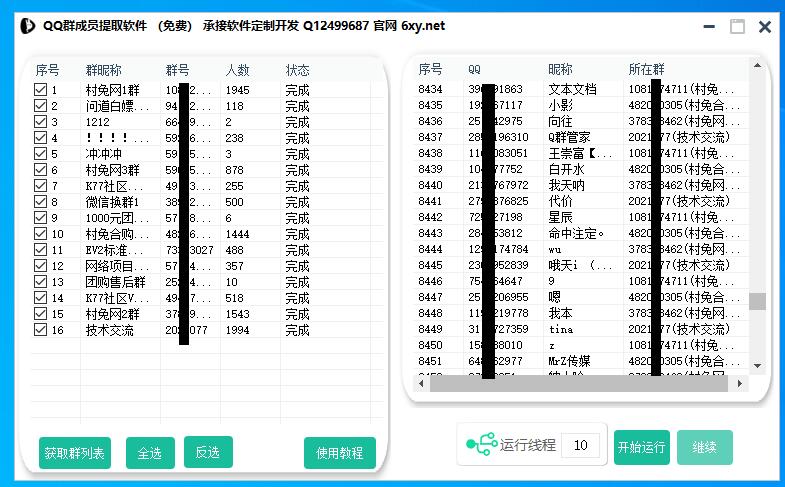The width and height of the screenshot is (785, 487).
Task: Select member nickname MrZ传媒
Action: tap(569, 361)
